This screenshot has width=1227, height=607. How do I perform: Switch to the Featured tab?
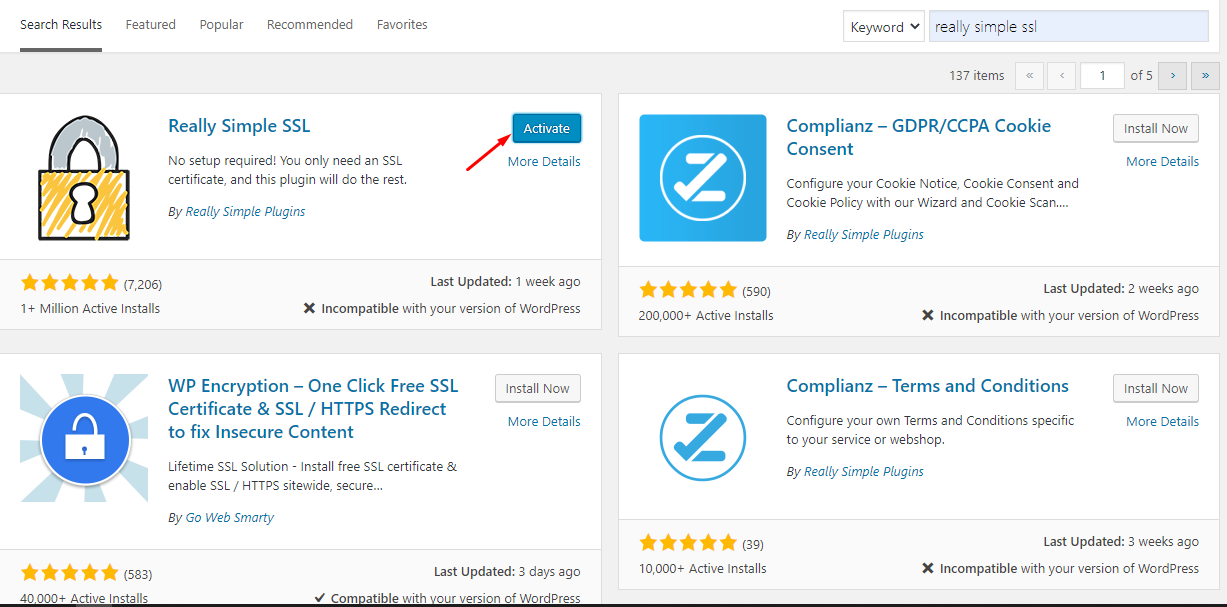coord(150,25)
